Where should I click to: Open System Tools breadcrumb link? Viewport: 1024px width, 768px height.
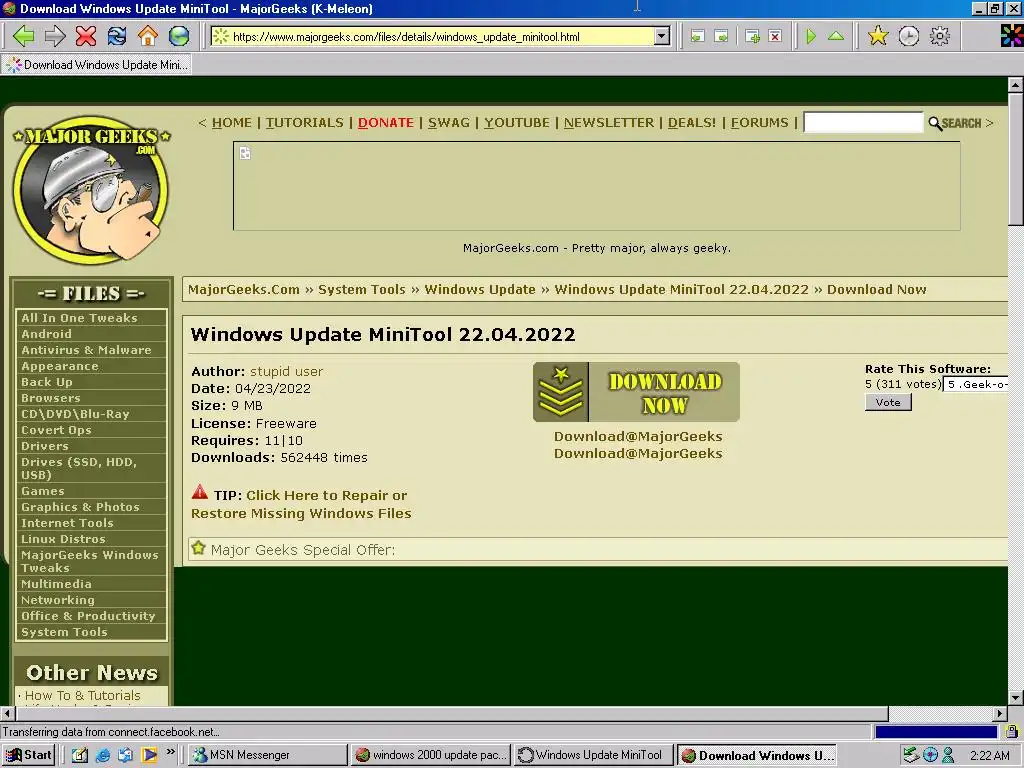tap(362, 290)
